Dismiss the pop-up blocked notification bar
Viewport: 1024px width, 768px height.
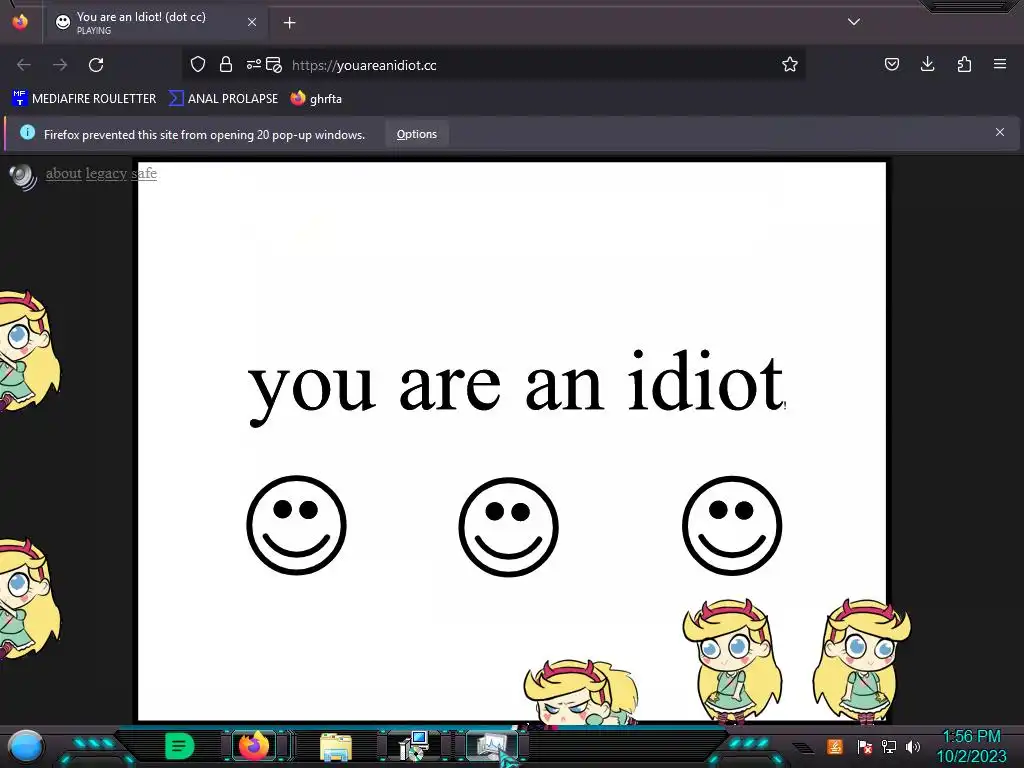coord(1000,133)
